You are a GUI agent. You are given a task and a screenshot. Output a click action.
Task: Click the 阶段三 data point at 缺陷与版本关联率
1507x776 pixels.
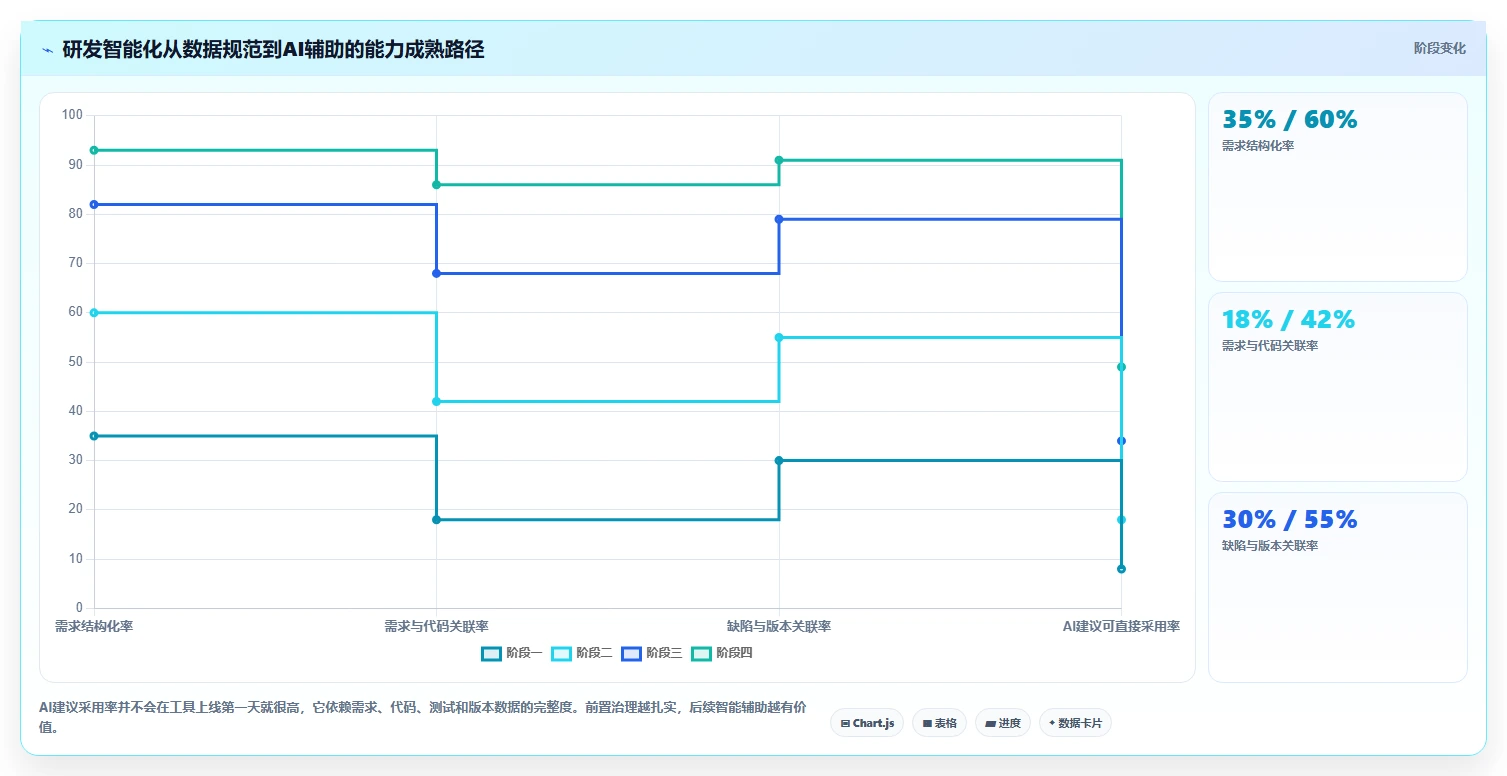tap(779, 219)
